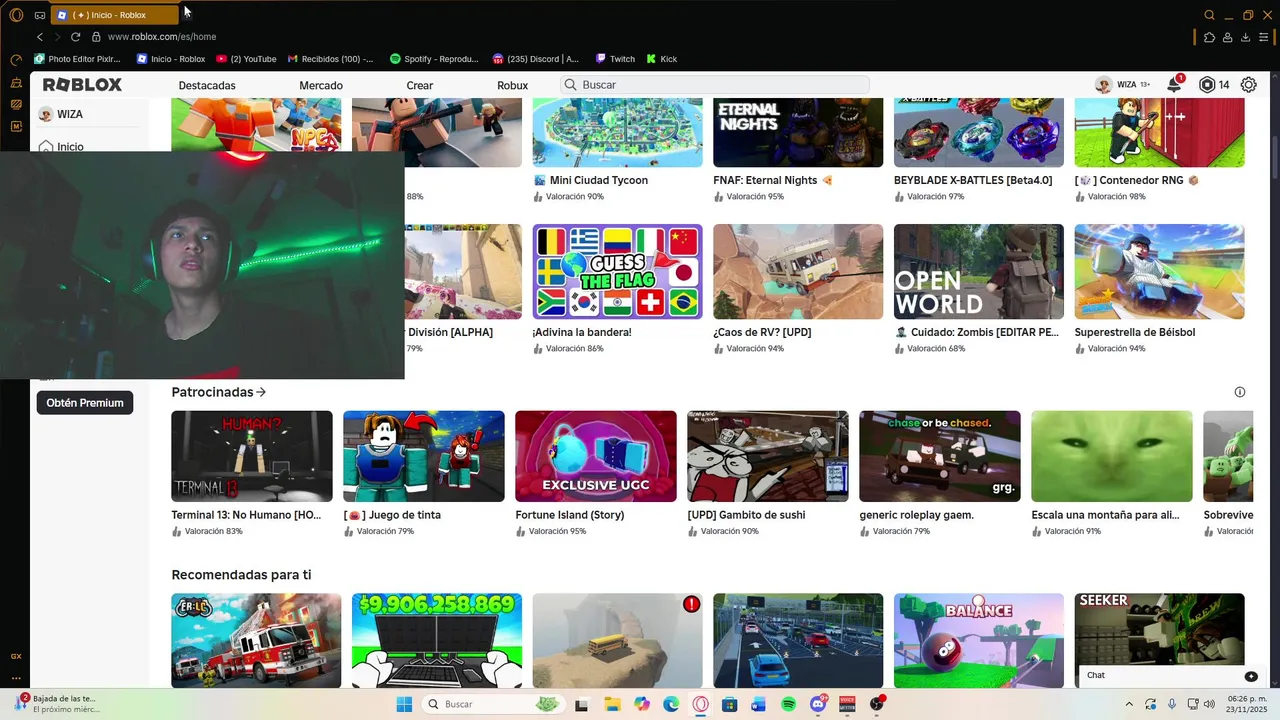Open the browser profile icon
Viewport: 1280px width, 720px height.
[1227, 37]
